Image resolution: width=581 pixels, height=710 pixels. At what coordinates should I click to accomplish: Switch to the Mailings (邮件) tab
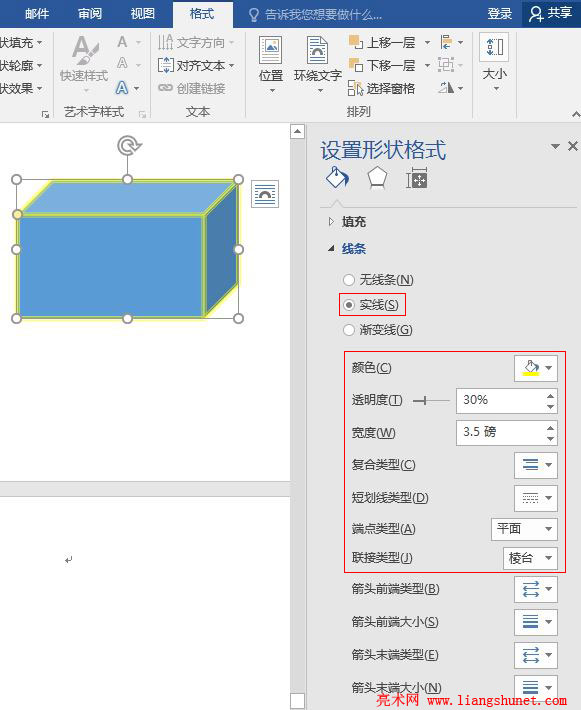pyautogui.click(x=37, y=14)
